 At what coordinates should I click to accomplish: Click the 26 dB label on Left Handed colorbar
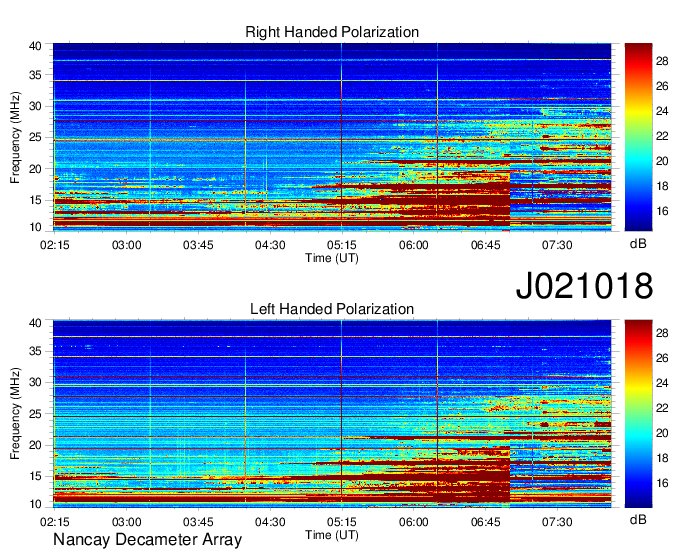[662, 358]
